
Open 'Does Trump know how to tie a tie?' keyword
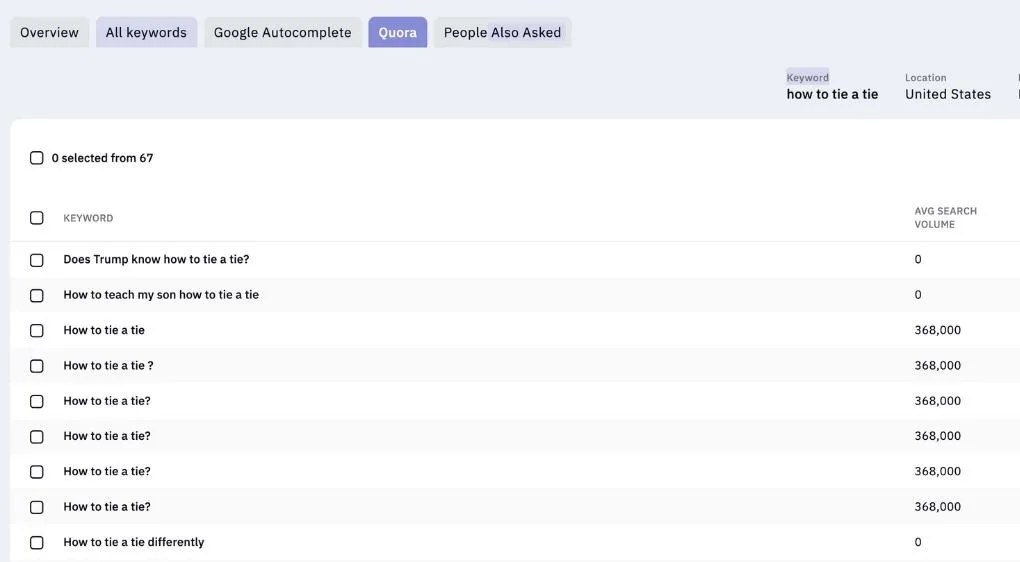[156, 260]
